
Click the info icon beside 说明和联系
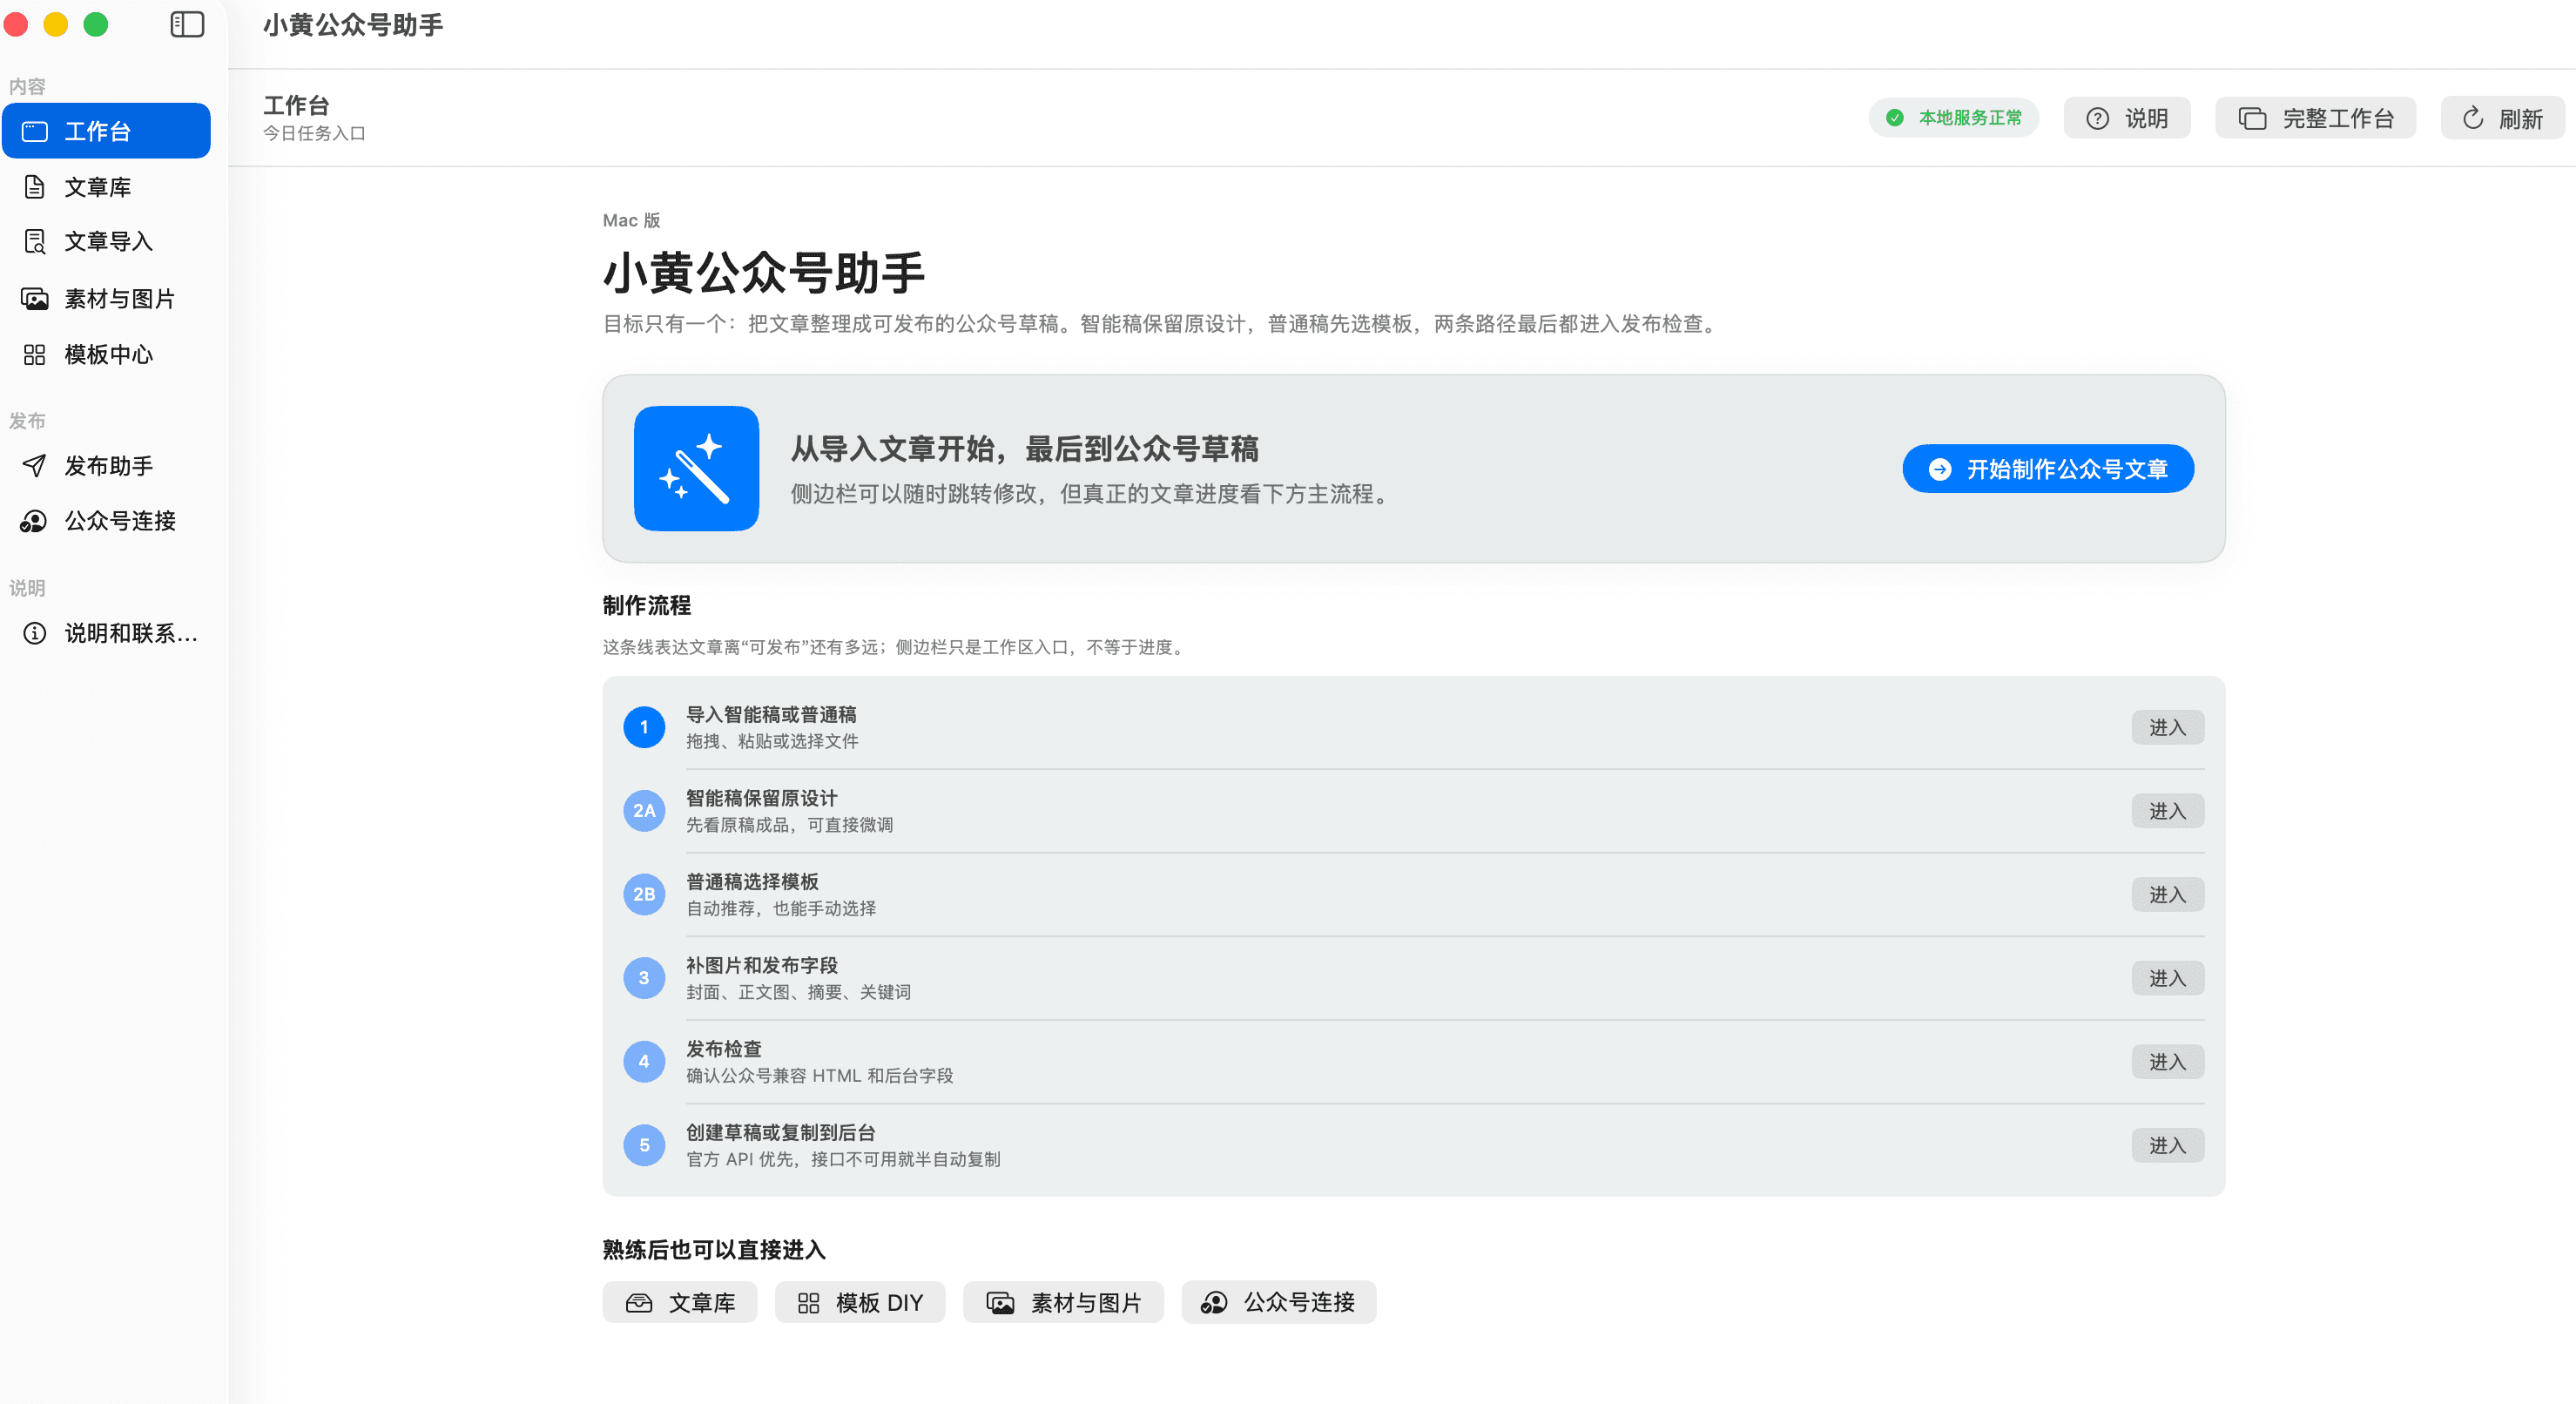pos(35,633)
